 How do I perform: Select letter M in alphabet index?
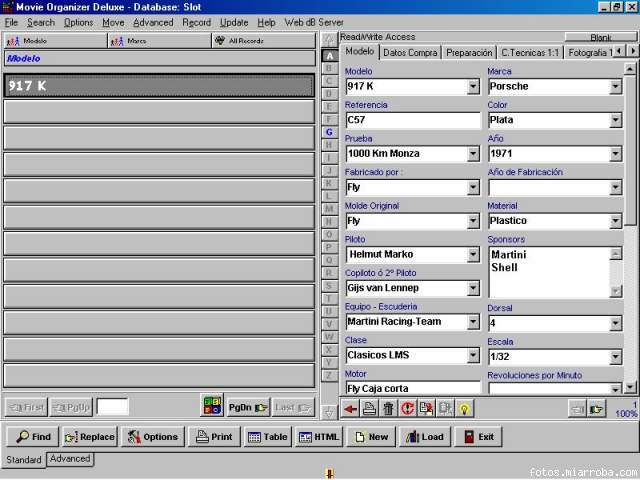click(329, 209)
